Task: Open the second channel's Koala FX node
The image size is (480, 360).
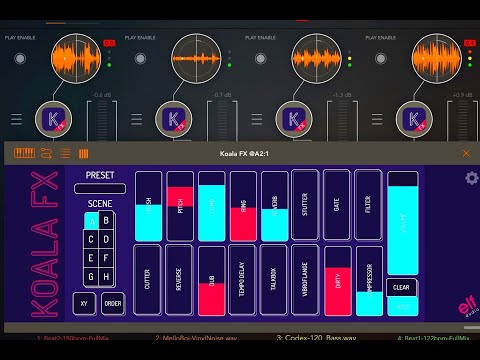Action: click(173, 119)
